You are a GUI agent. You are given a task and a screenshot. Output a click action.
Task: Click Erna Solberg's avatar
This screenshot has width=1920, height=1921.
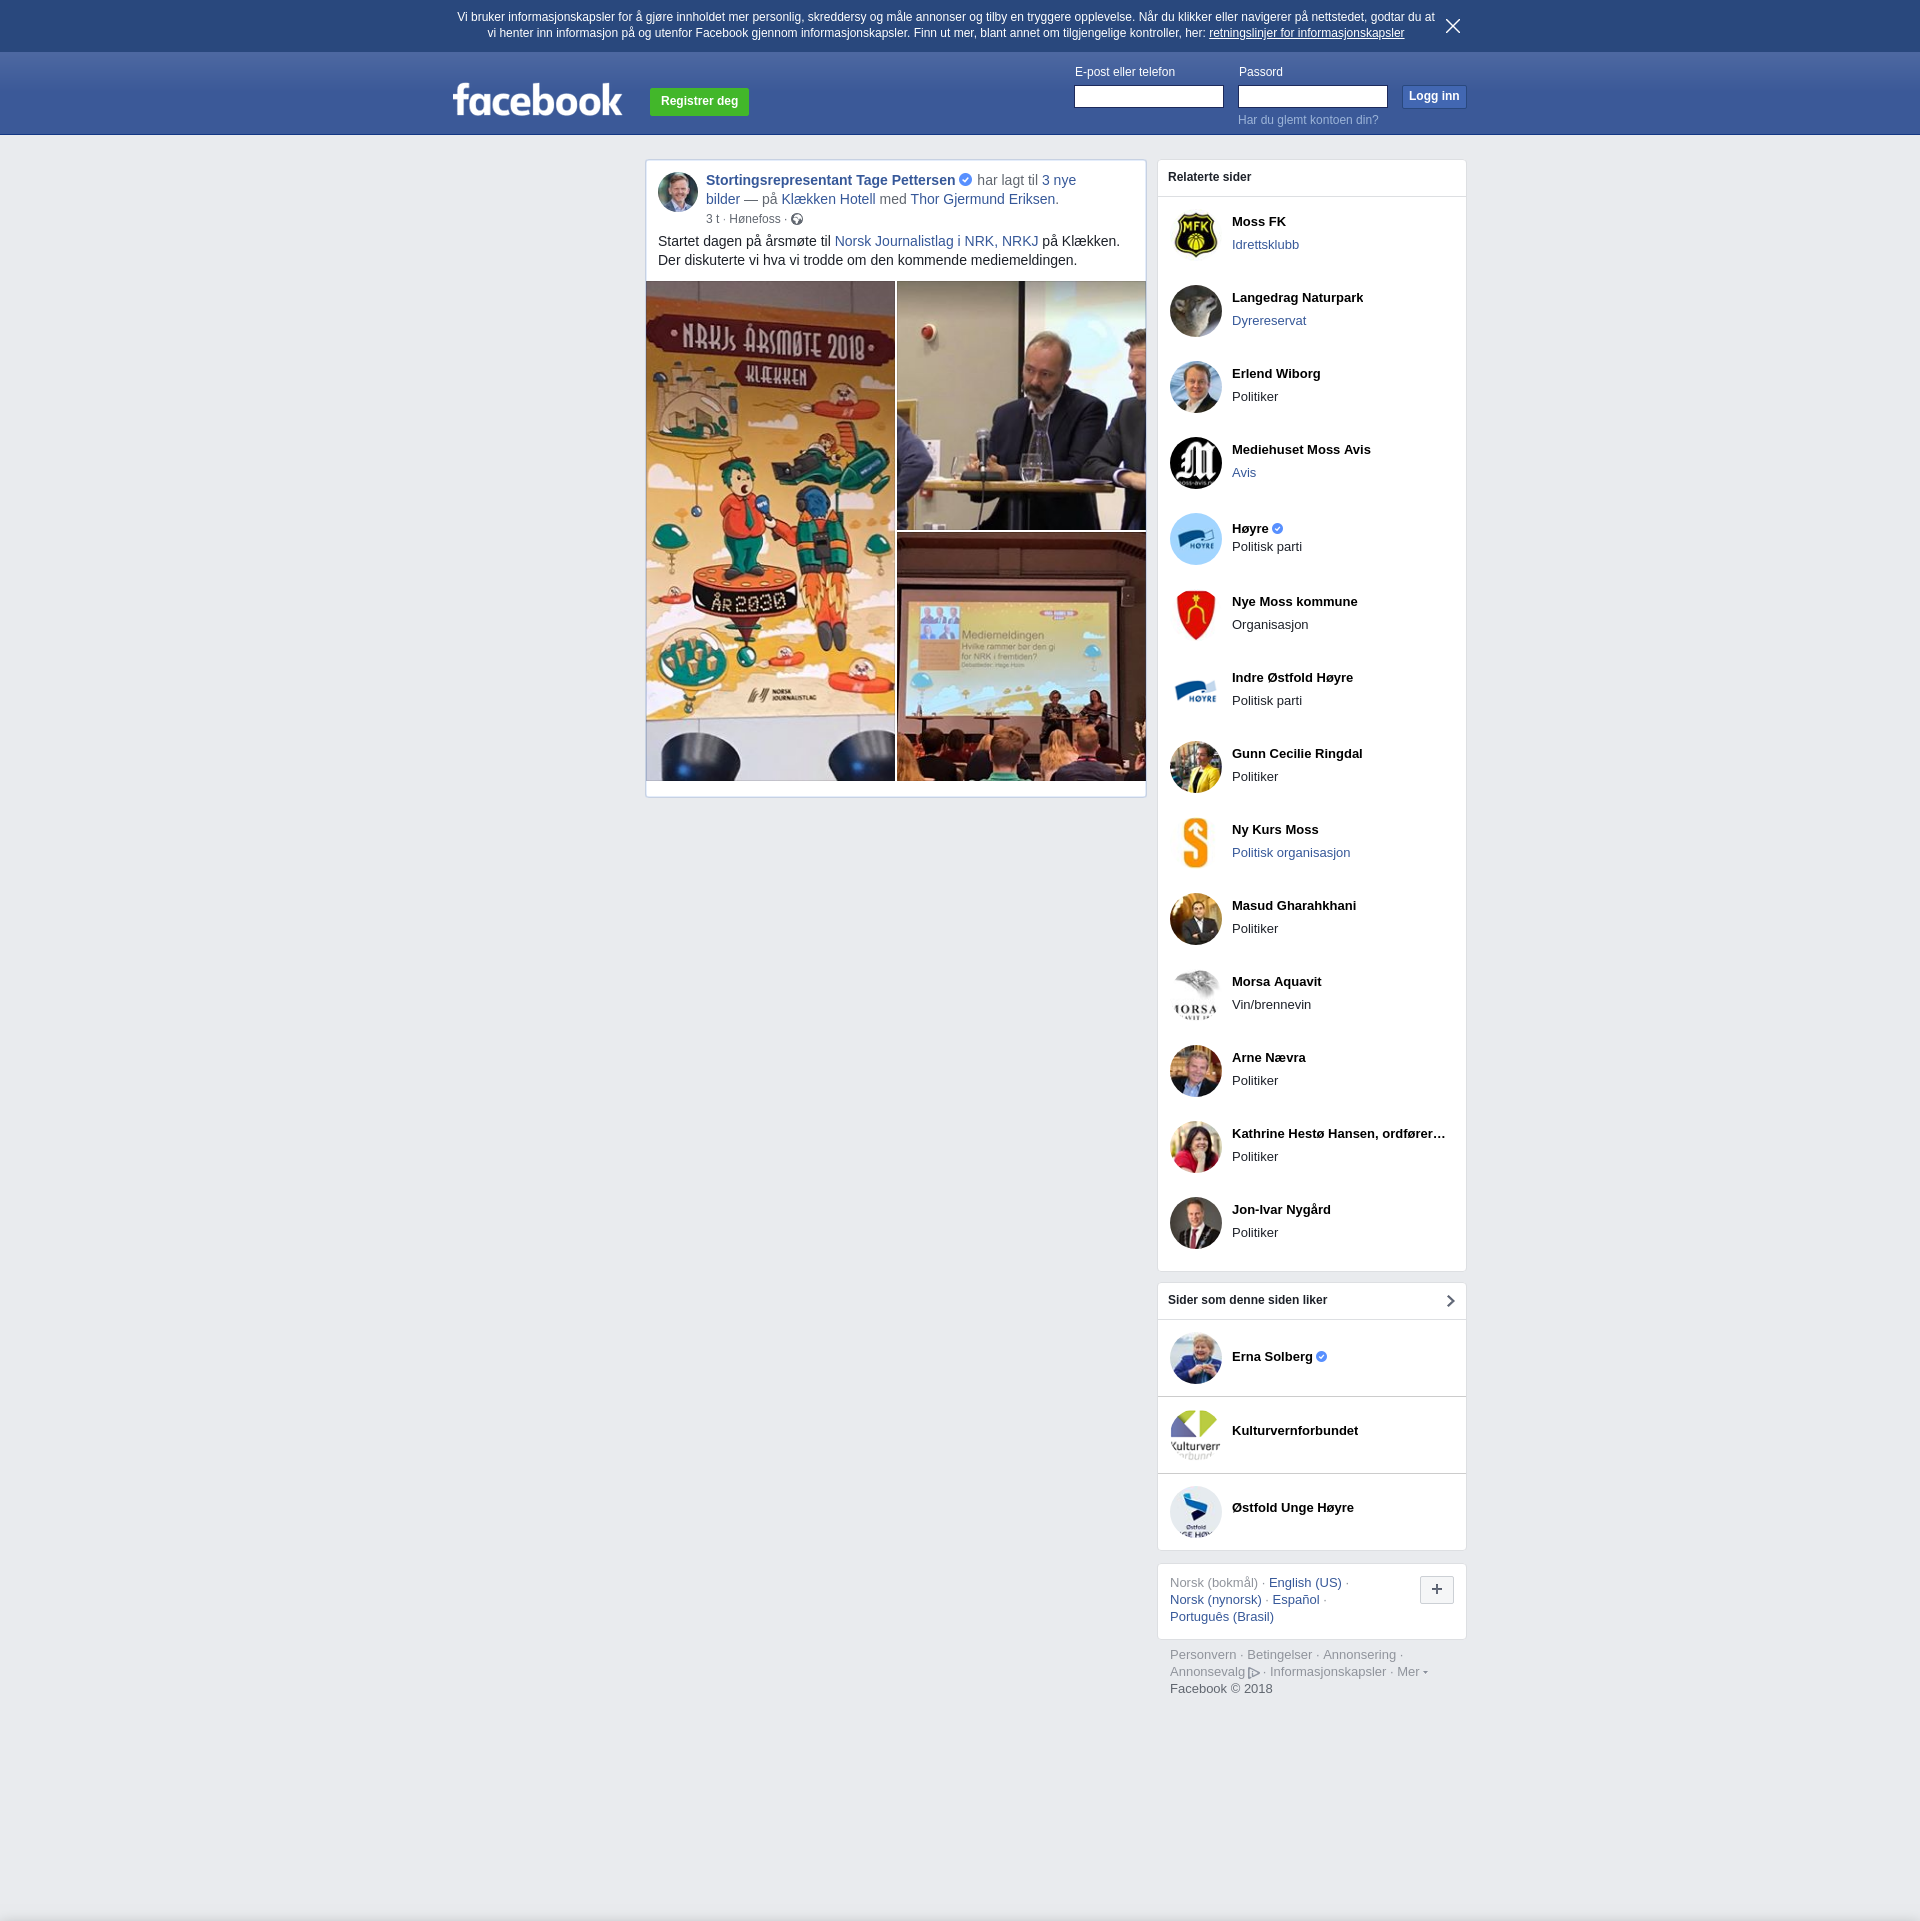1195,1358
